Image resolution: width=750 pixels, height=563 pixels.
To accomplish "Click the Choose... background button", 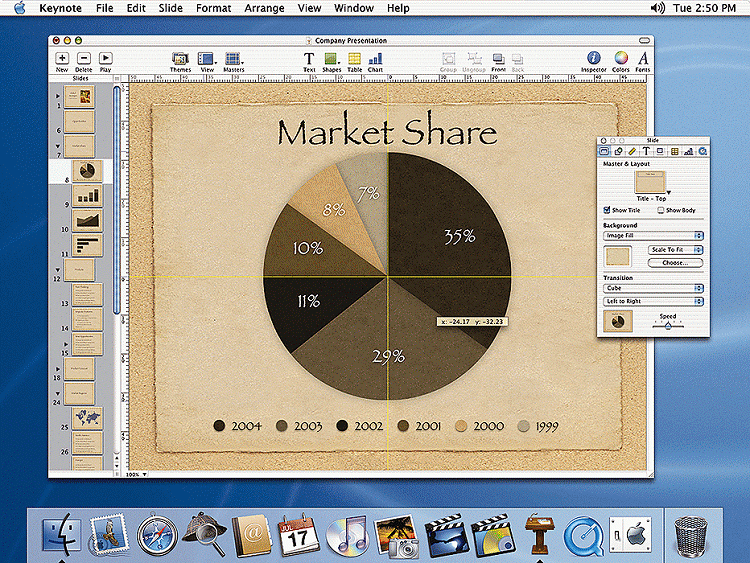I will click(675, 263).
